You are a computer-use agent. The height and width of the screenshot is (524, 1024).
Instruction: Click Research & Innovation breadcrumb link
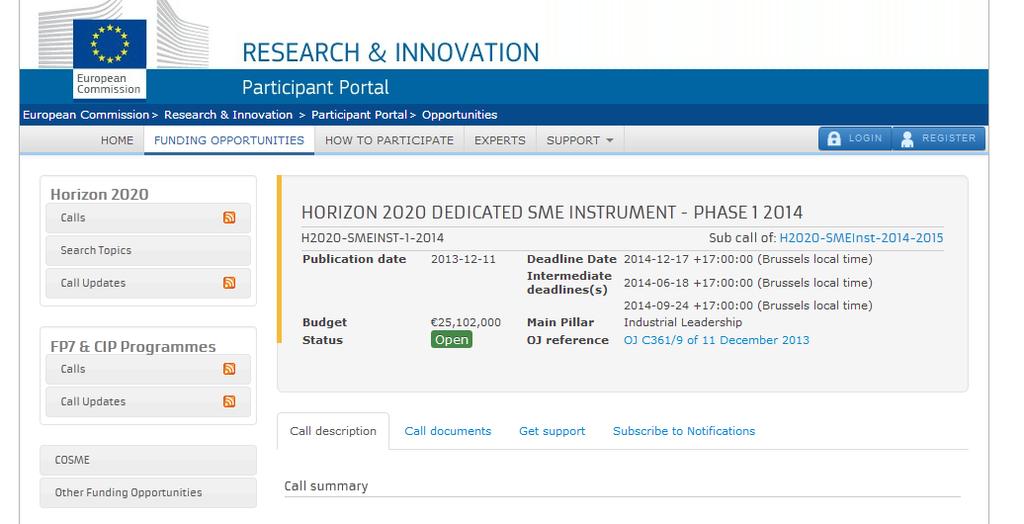[x=228, y=115]
